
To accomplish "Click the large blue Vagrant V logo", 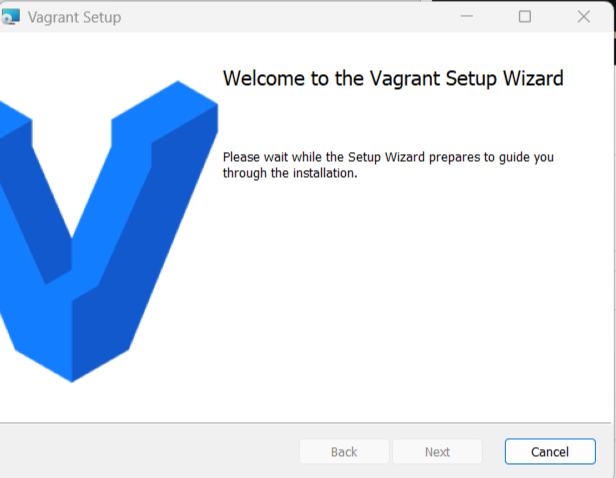I will tap(109, 232).
